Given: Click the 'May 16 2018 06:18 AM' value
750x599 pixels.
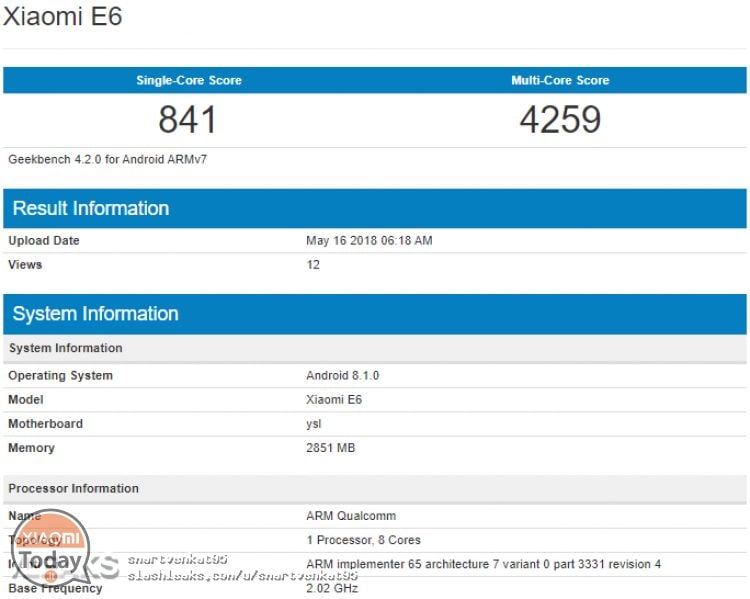Looking at the screenshot, I should 369,241.
